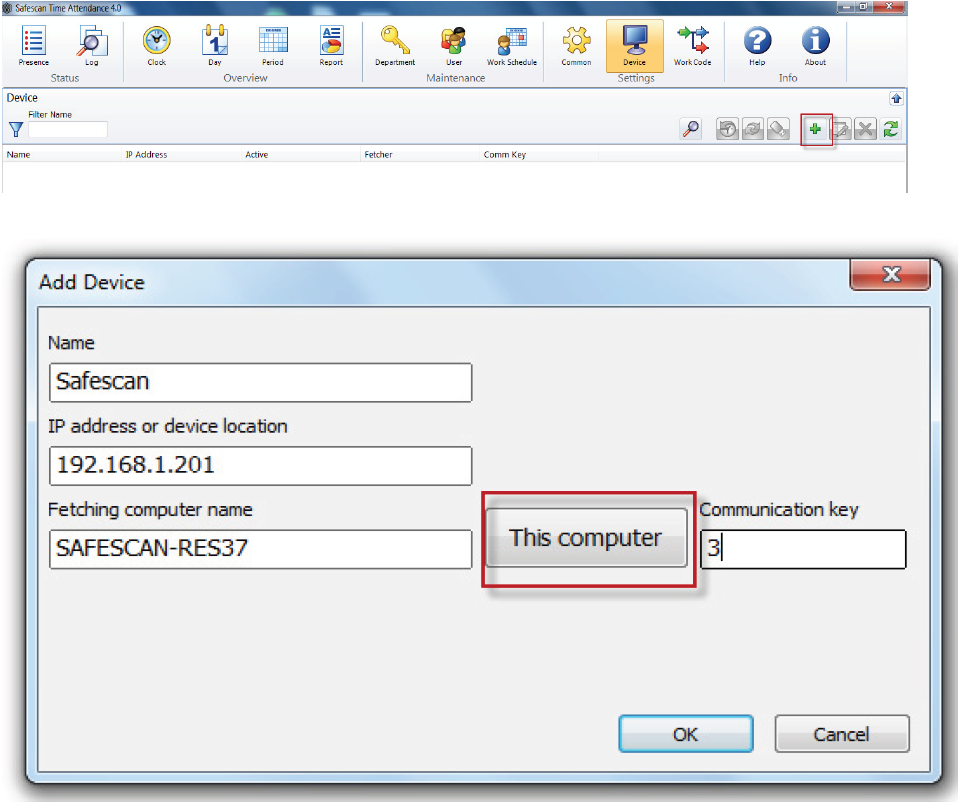Open Common settings
The width and height of the screenshot is (961, 806).
[576, 45]
